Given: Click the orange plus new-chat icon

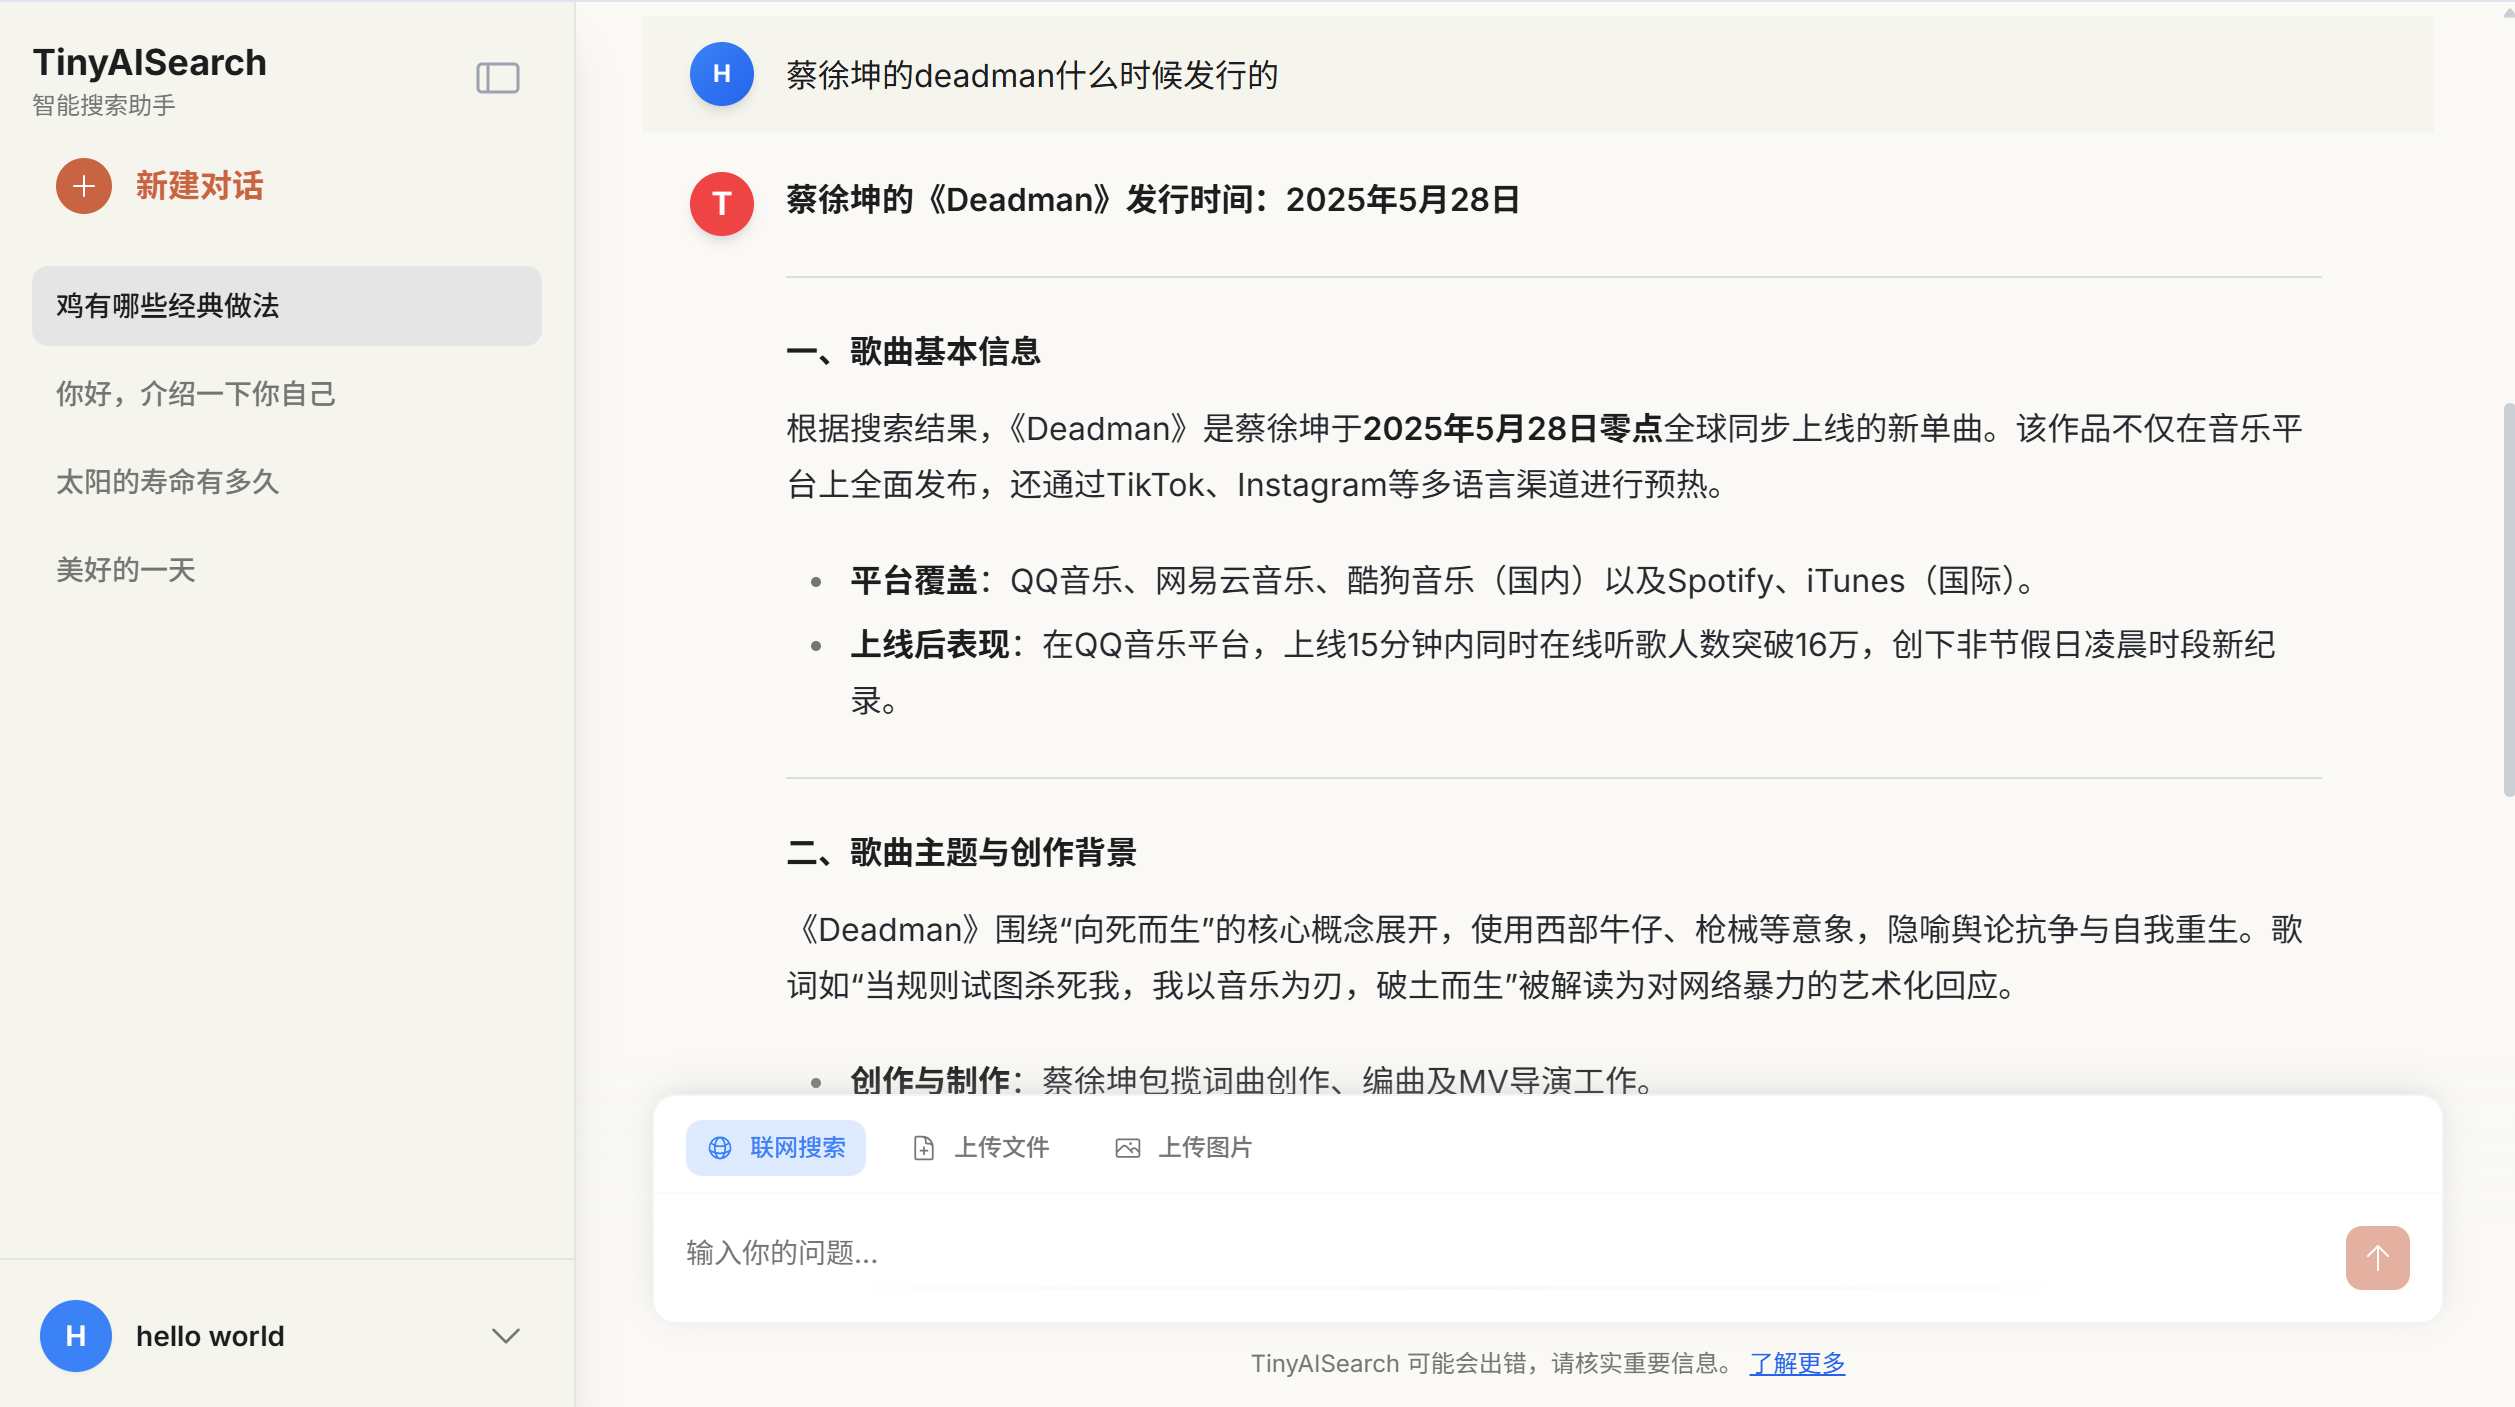Looking at the screenshot, I should point(84,186).
